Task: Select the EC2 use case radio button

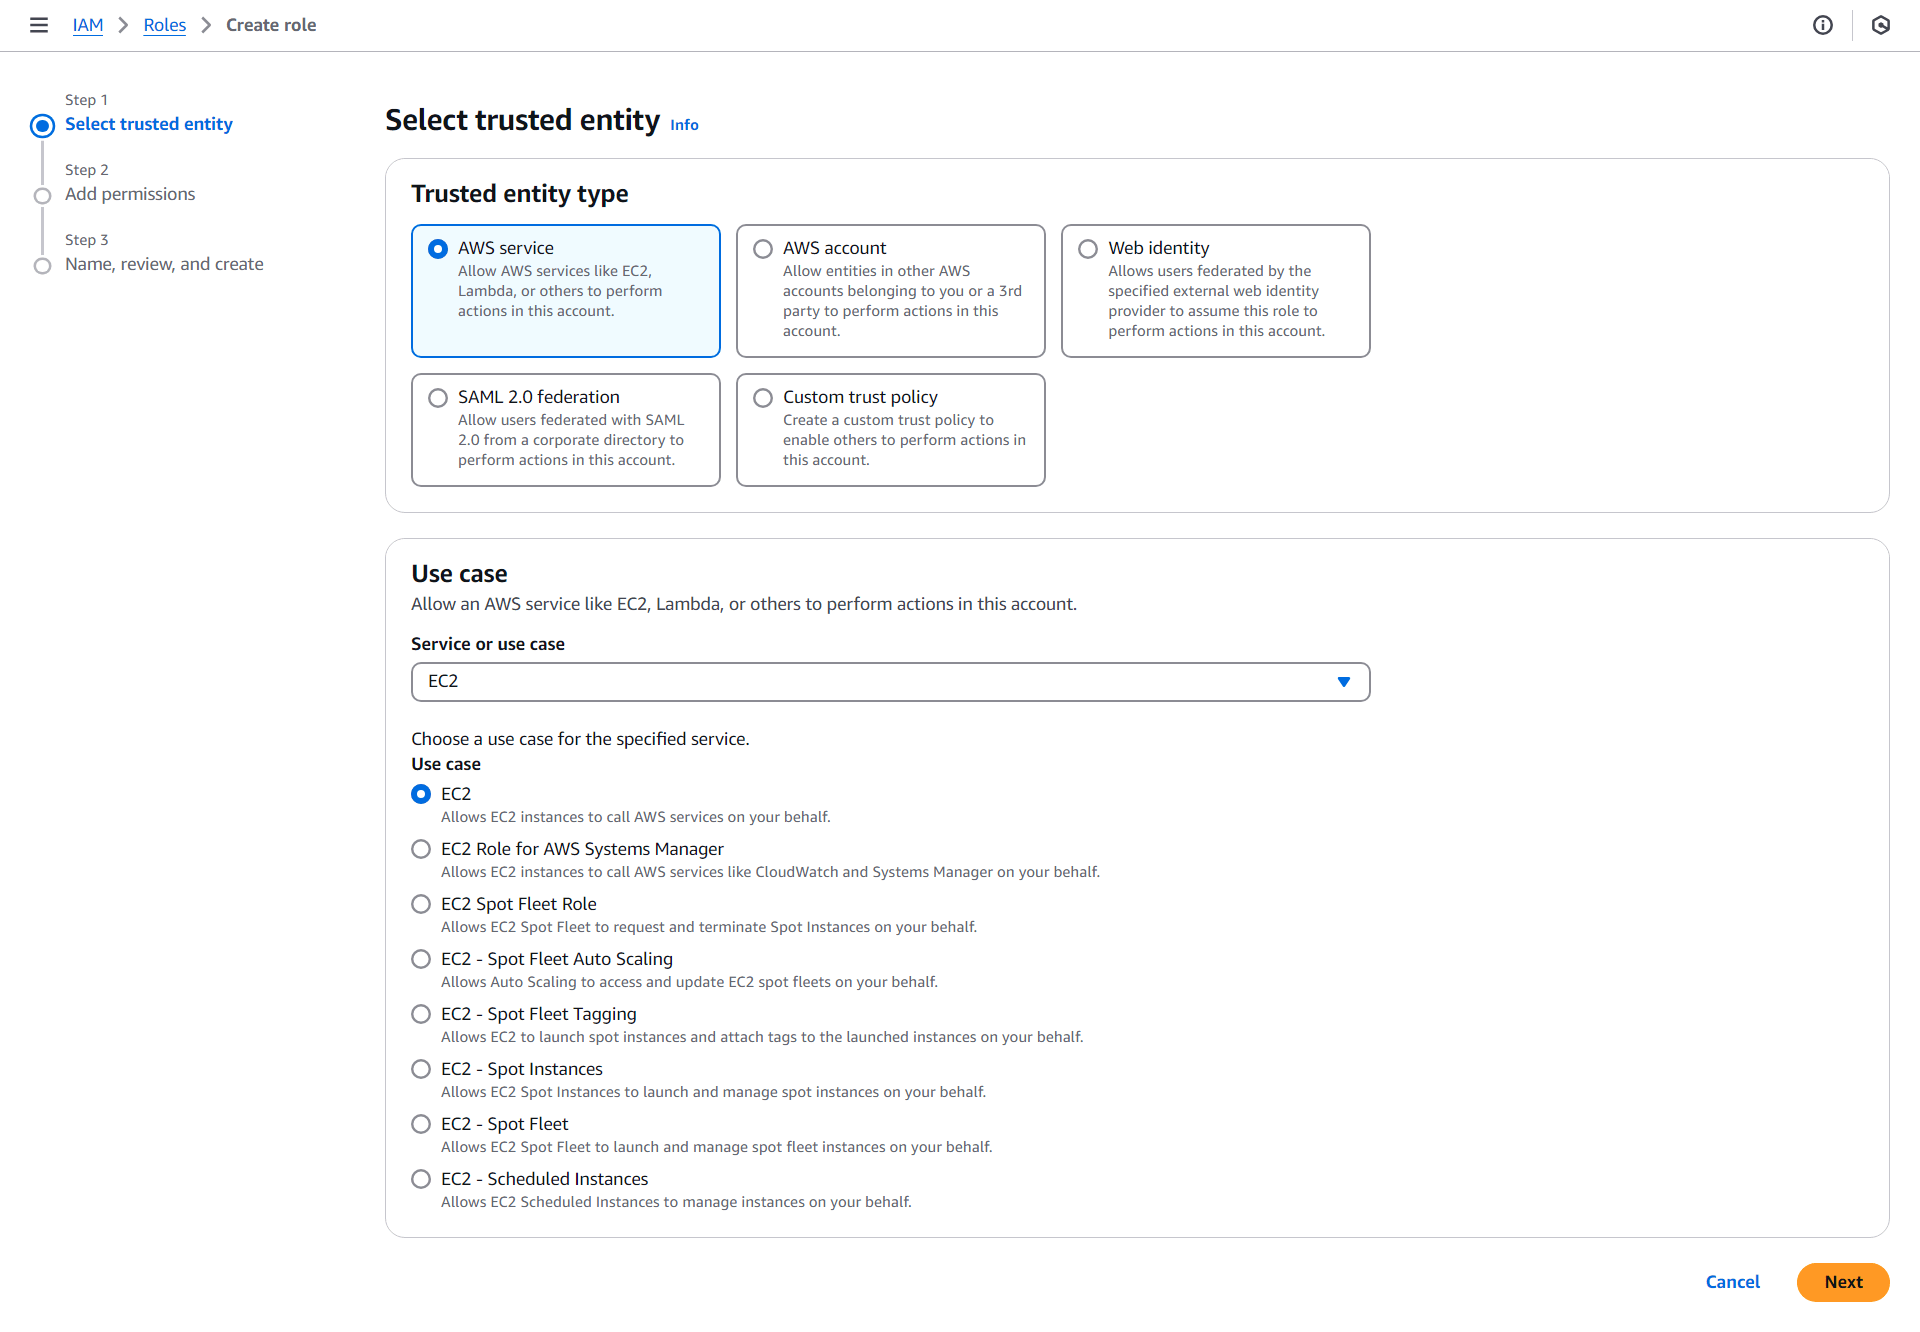Action: (x=422, y=794)
